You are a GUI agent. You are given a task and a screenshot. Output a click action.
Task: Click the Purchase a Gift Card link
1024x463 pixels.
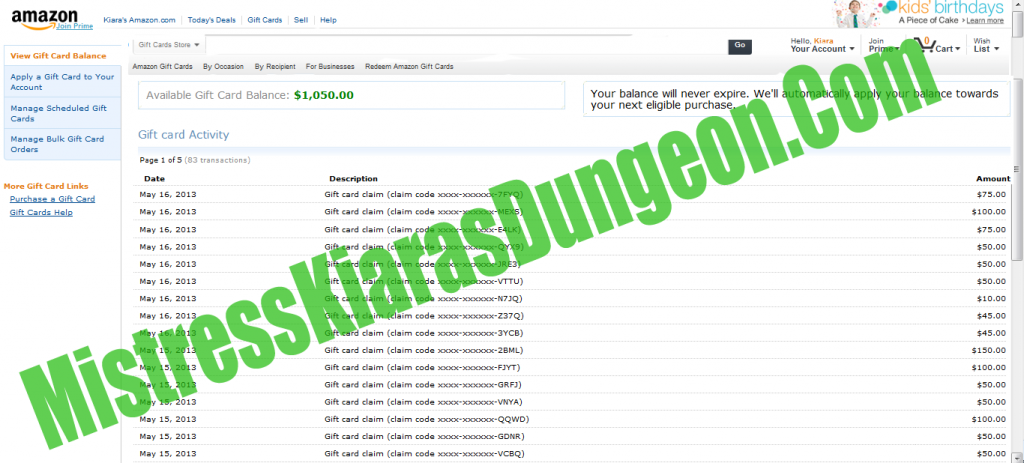click(x=52, y=199)
